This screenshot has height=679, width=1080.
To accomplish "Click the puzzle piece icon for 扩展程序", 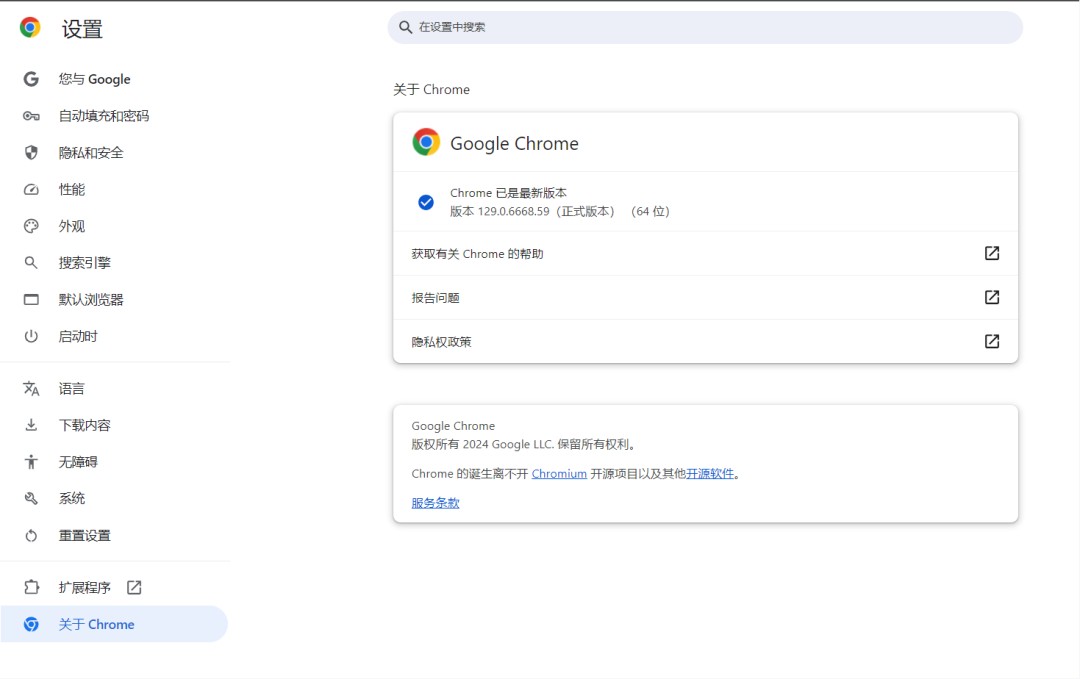I will pos(31,587).
